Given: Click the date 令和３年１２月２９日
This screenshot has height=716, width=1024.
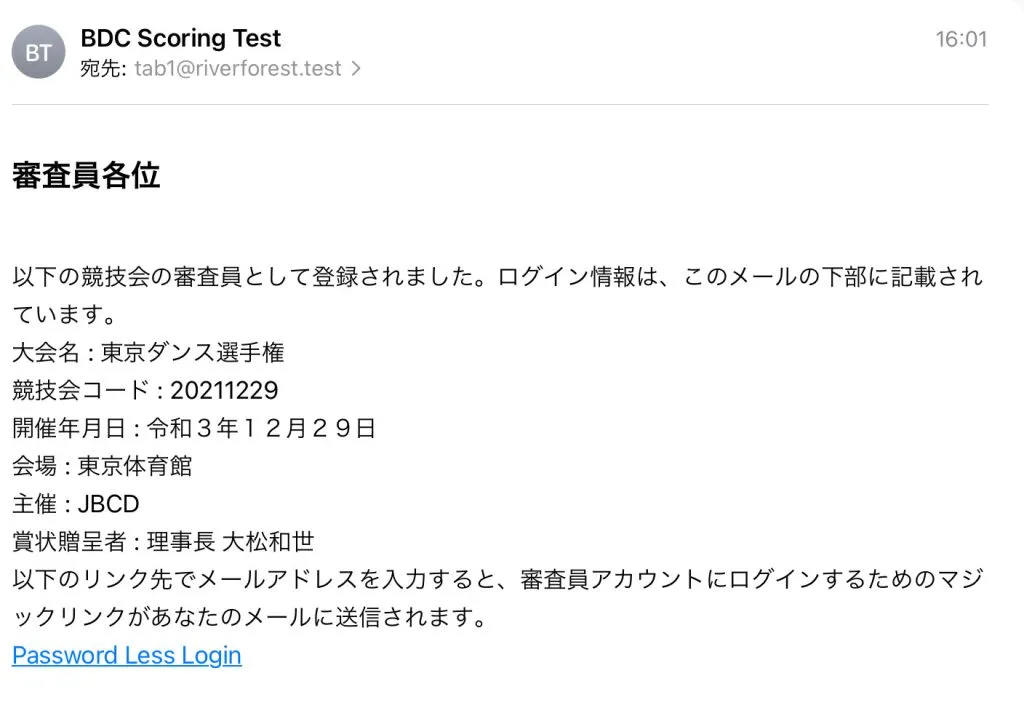Looking at the screenshot, I should coord(261,428).
